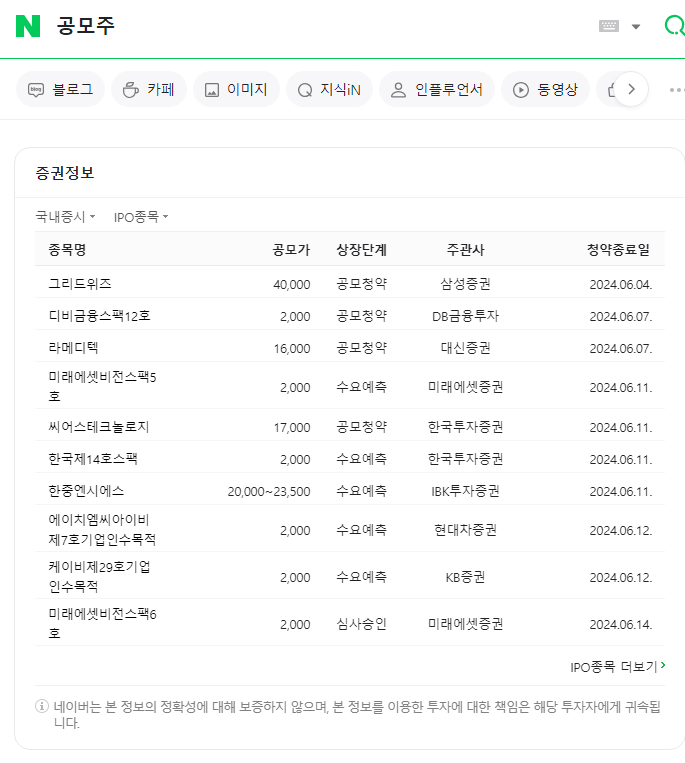
Task: Click the 17,000 price for 씨어스테크놀로지
Action: [292, 427]
